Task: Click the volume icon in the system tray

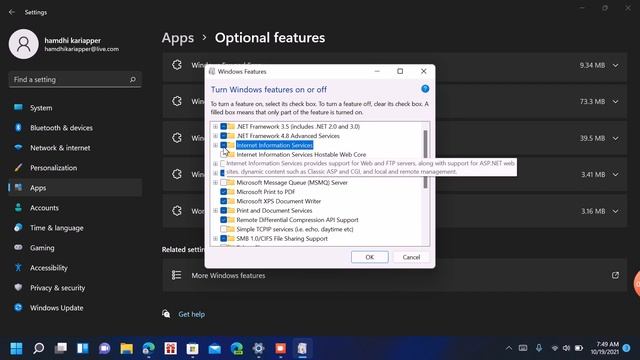Action: 566,348
